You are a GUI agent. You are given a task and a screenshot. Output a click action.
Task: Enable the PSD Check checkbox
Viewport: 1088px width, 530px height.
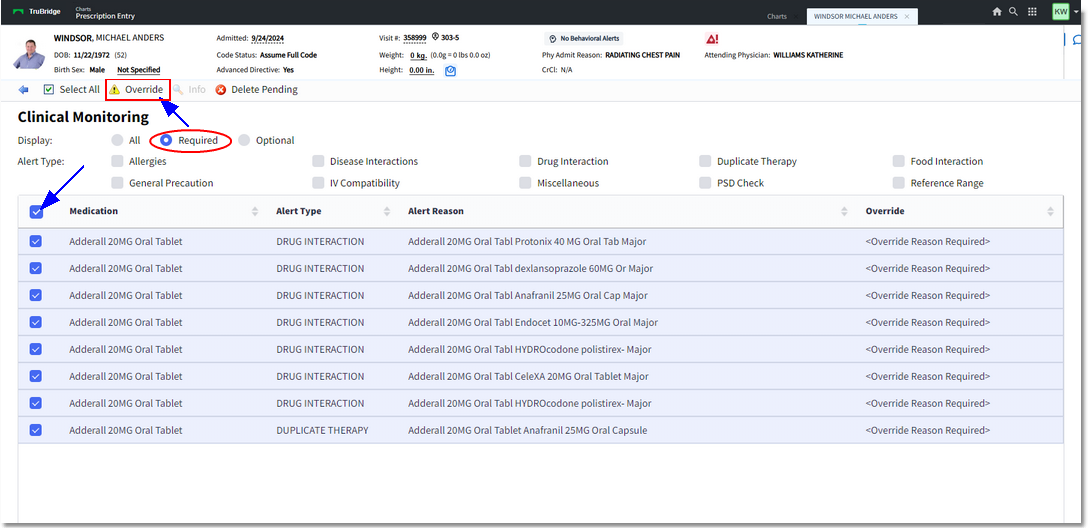click(x=705, y=183)
